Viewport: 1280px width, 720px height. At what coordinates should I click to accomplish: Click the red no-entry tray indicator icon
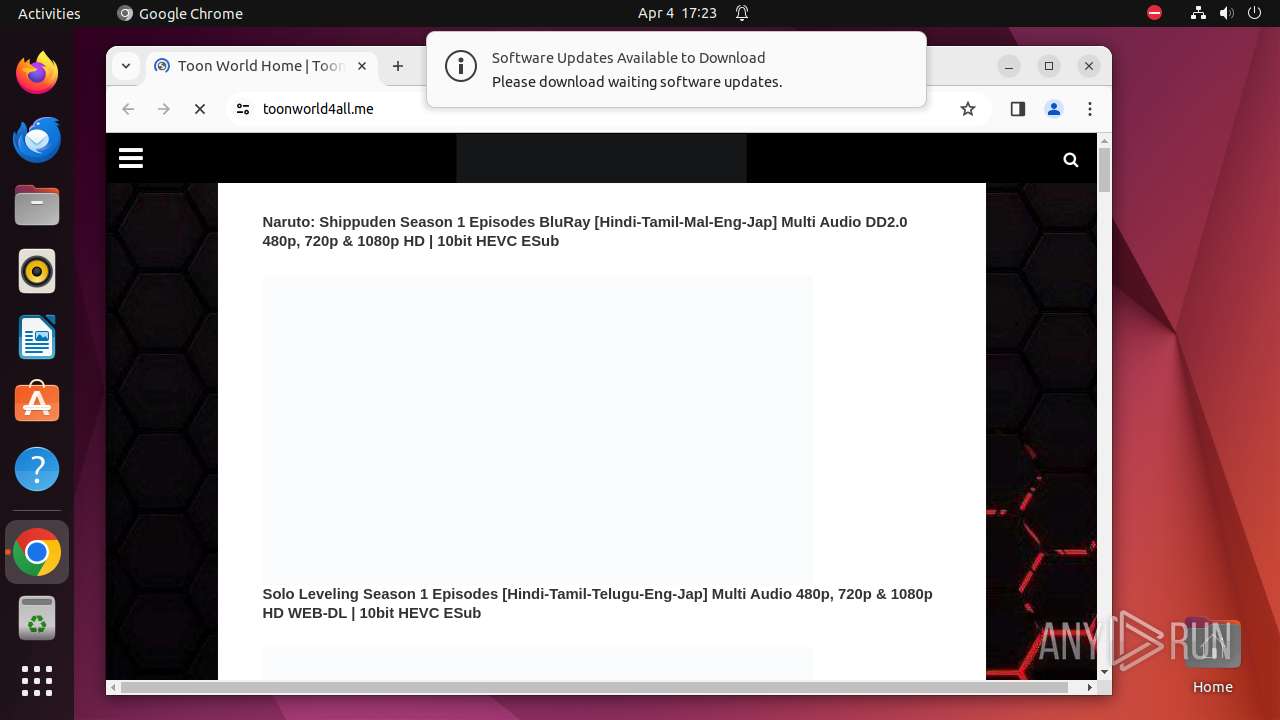pyautogui.click(x=1154, y=13)
